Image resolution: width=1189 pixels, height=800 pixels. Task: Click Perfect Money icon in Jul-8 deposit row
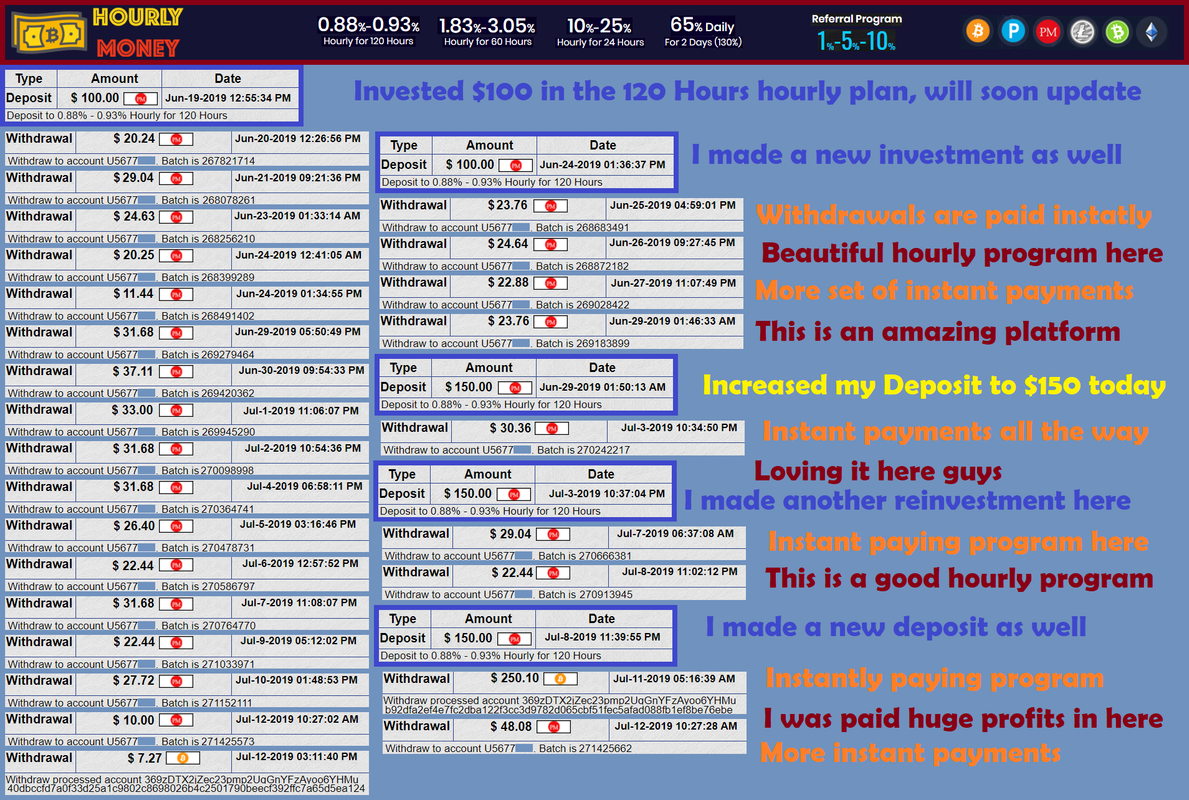click(x=514, y=638)
